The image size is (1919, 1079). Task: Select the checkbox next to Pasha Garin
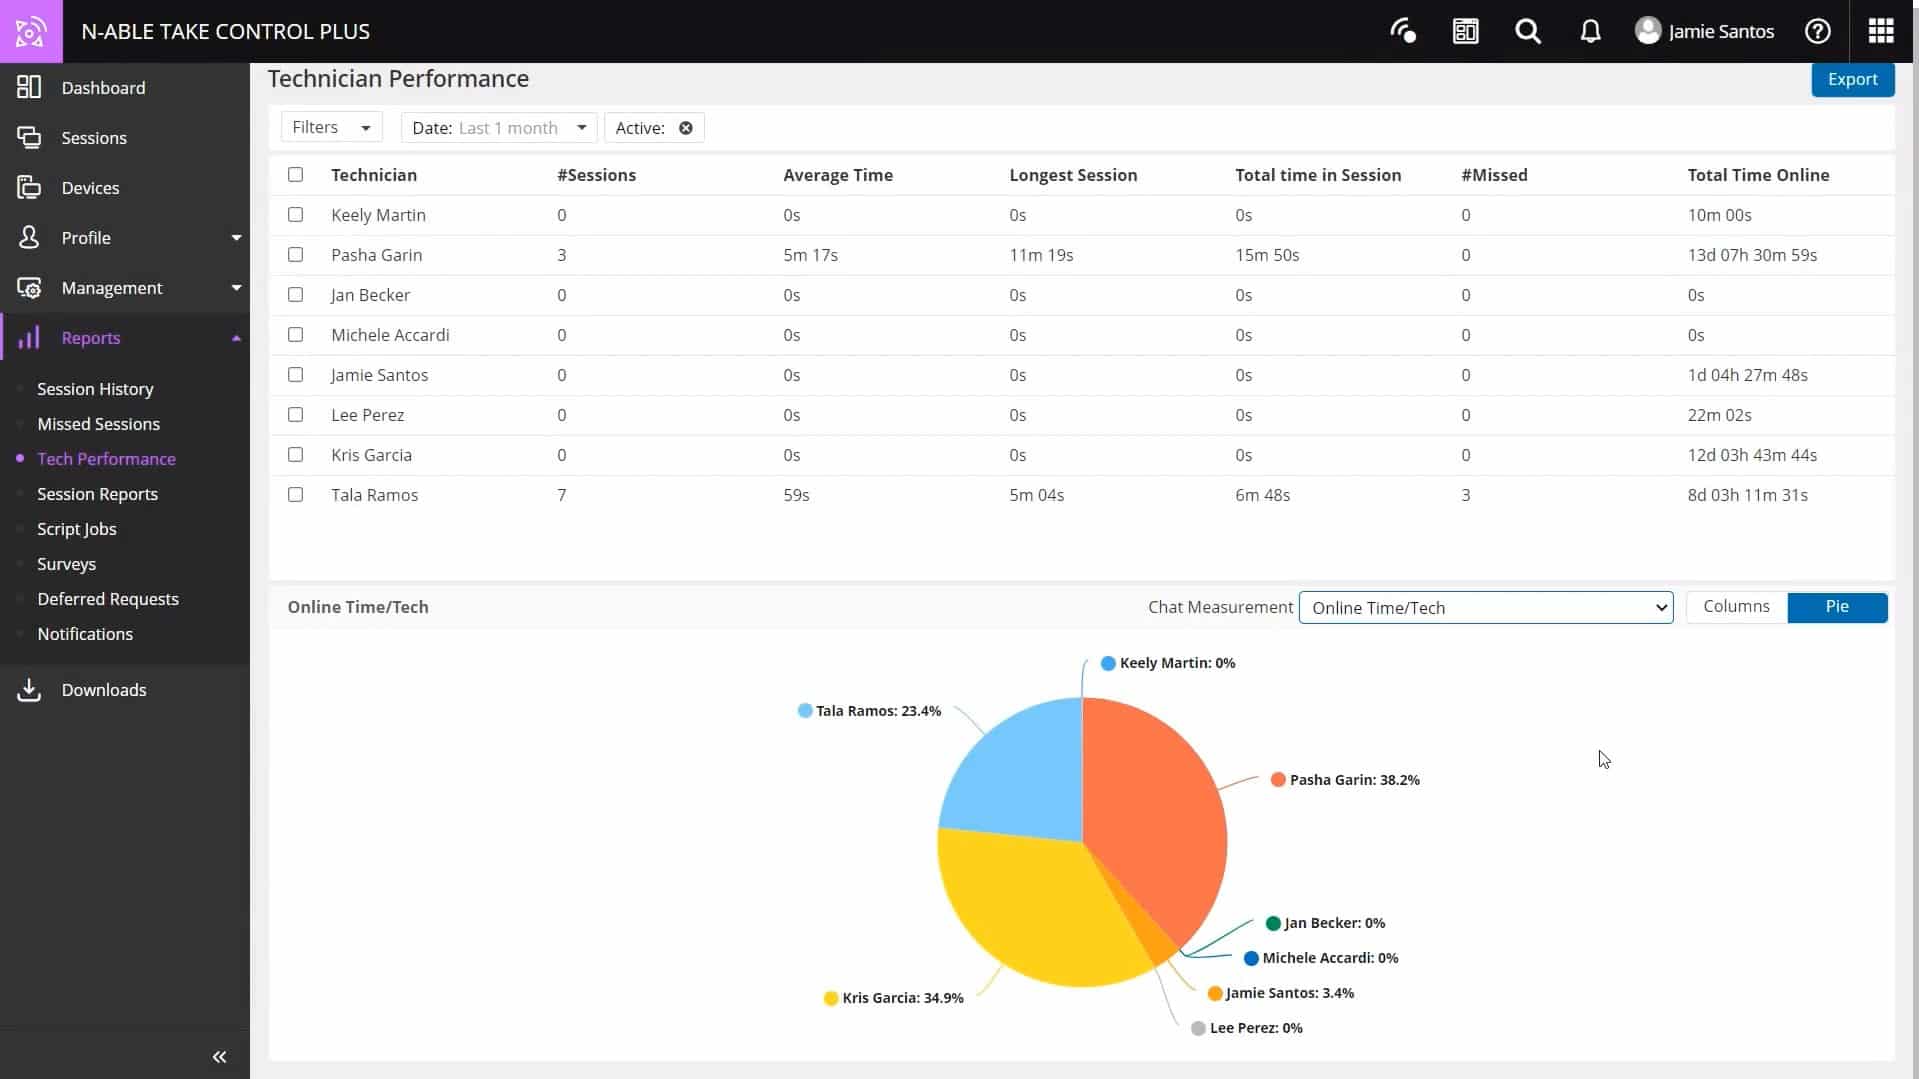coord(295,254)
